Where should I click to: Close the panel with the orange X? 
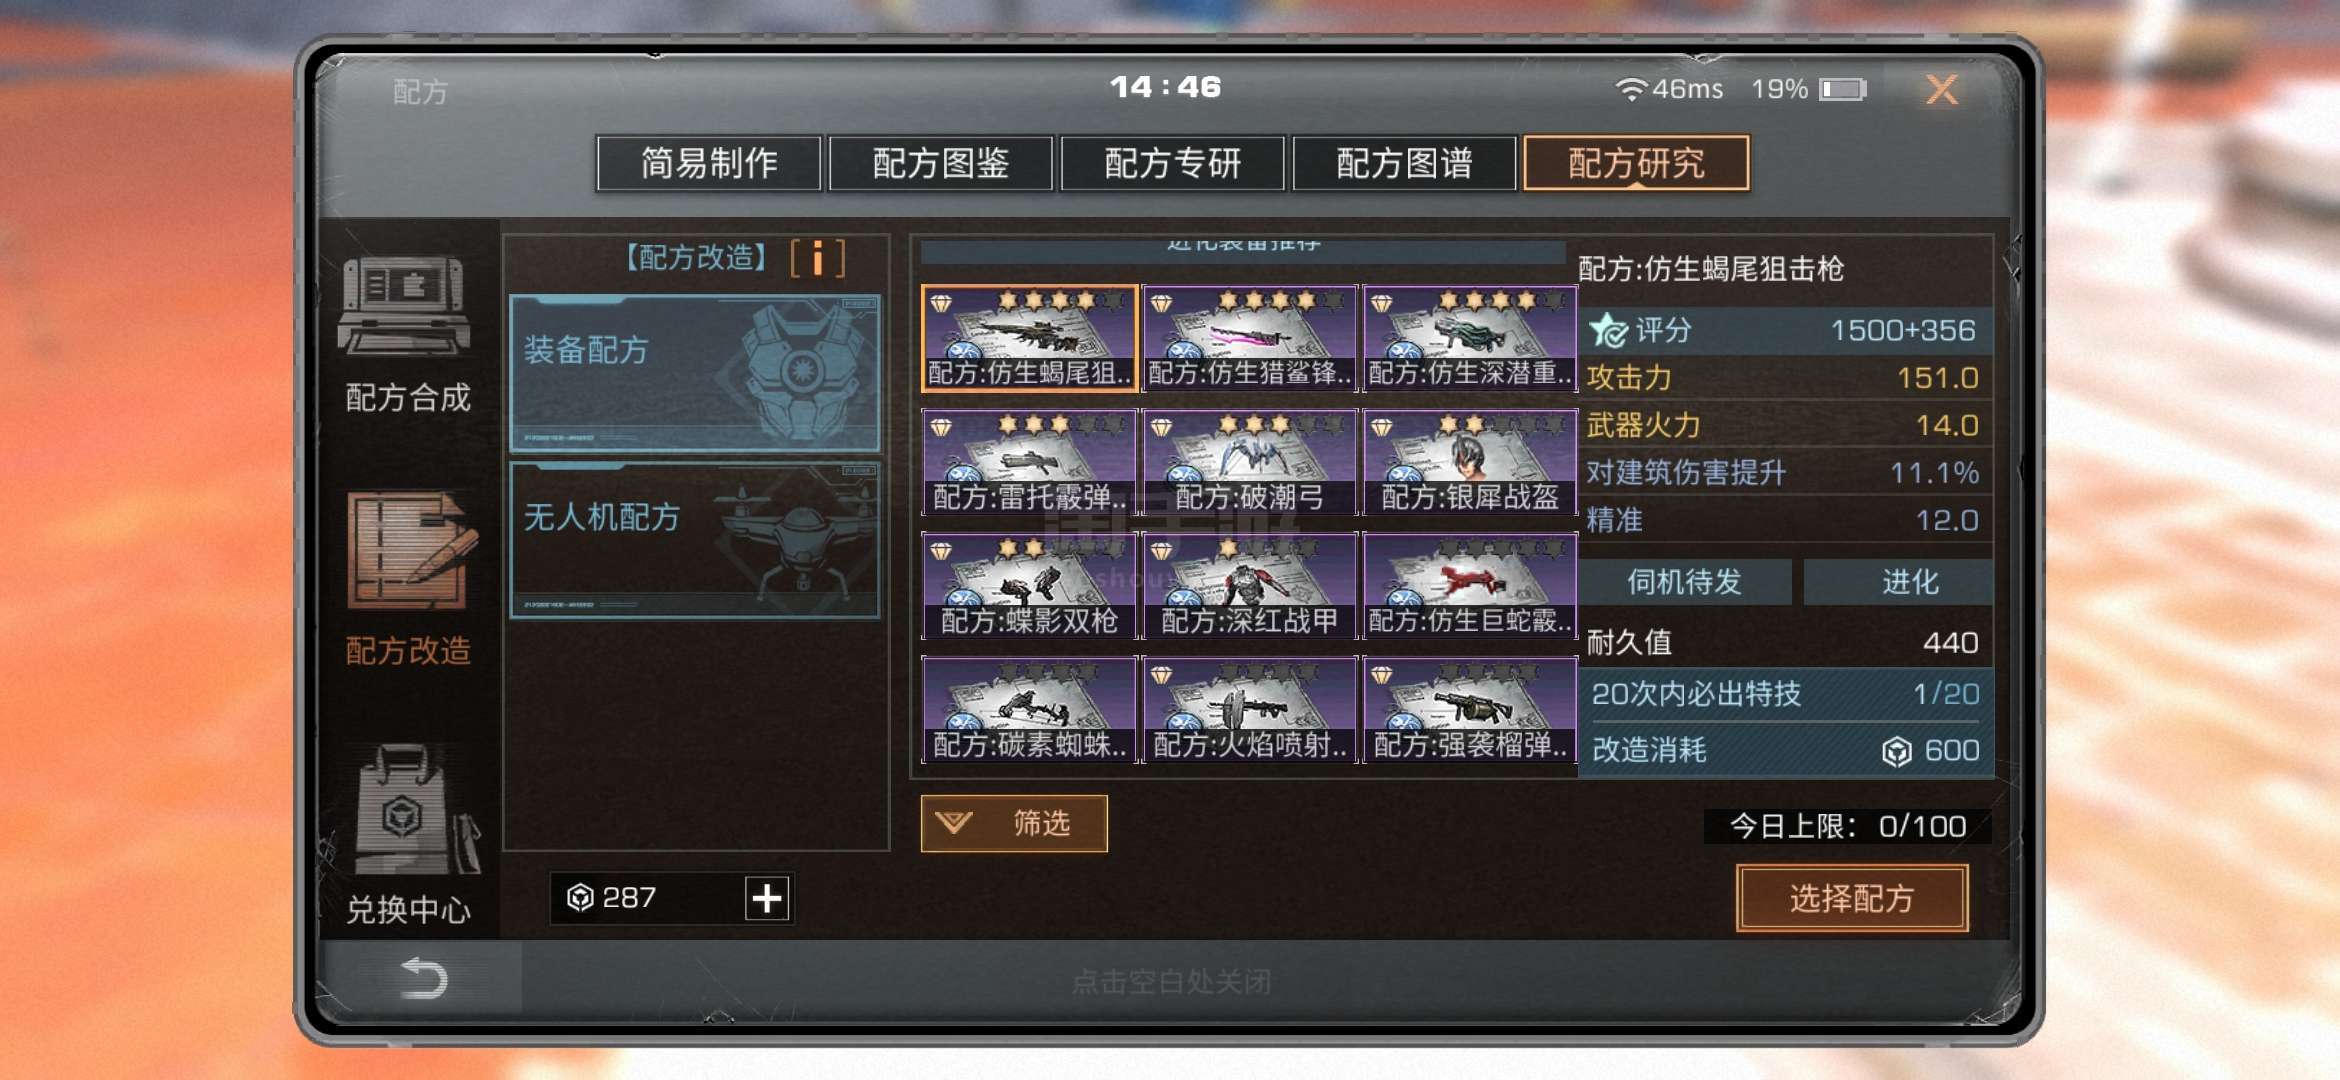coord(1942,90)
